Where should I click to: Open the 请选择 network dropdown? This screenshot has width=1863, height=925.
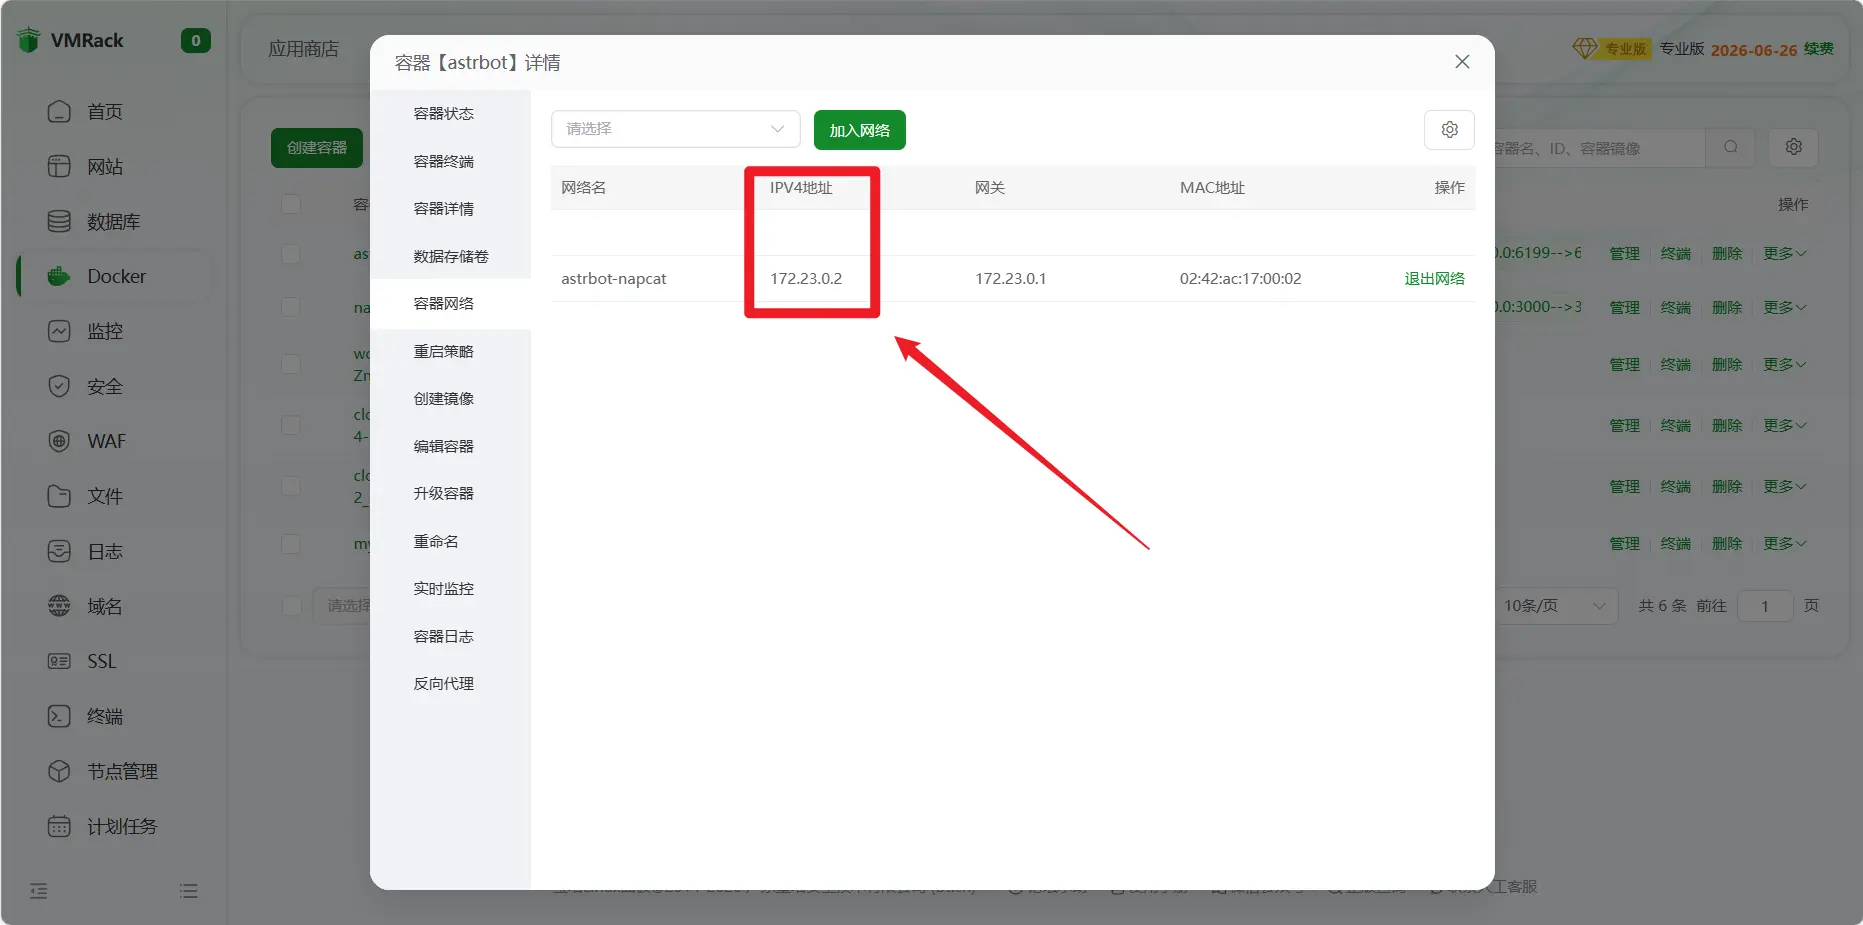click(x=675, y=129)
